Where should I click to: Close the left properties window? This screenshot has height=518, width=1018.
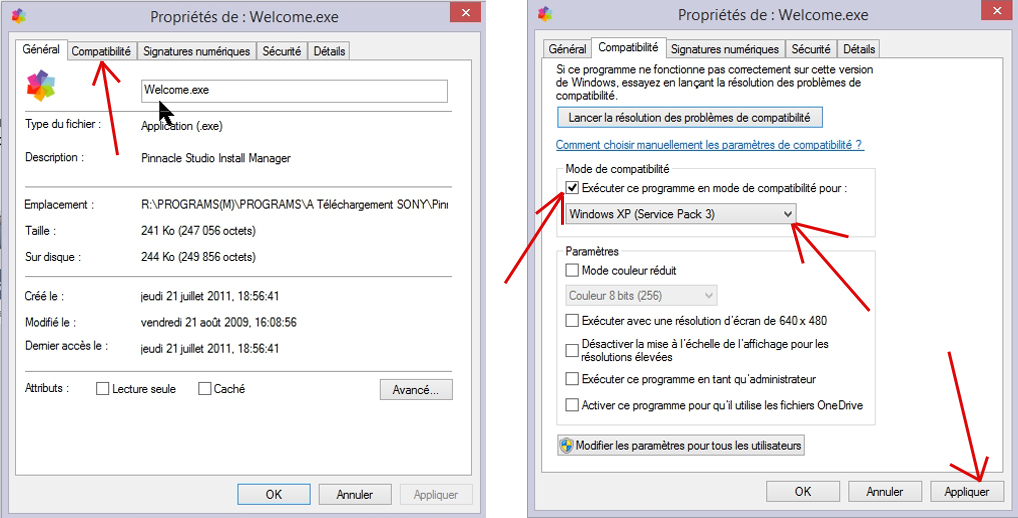pyautogui.click(x=466, y=12)
